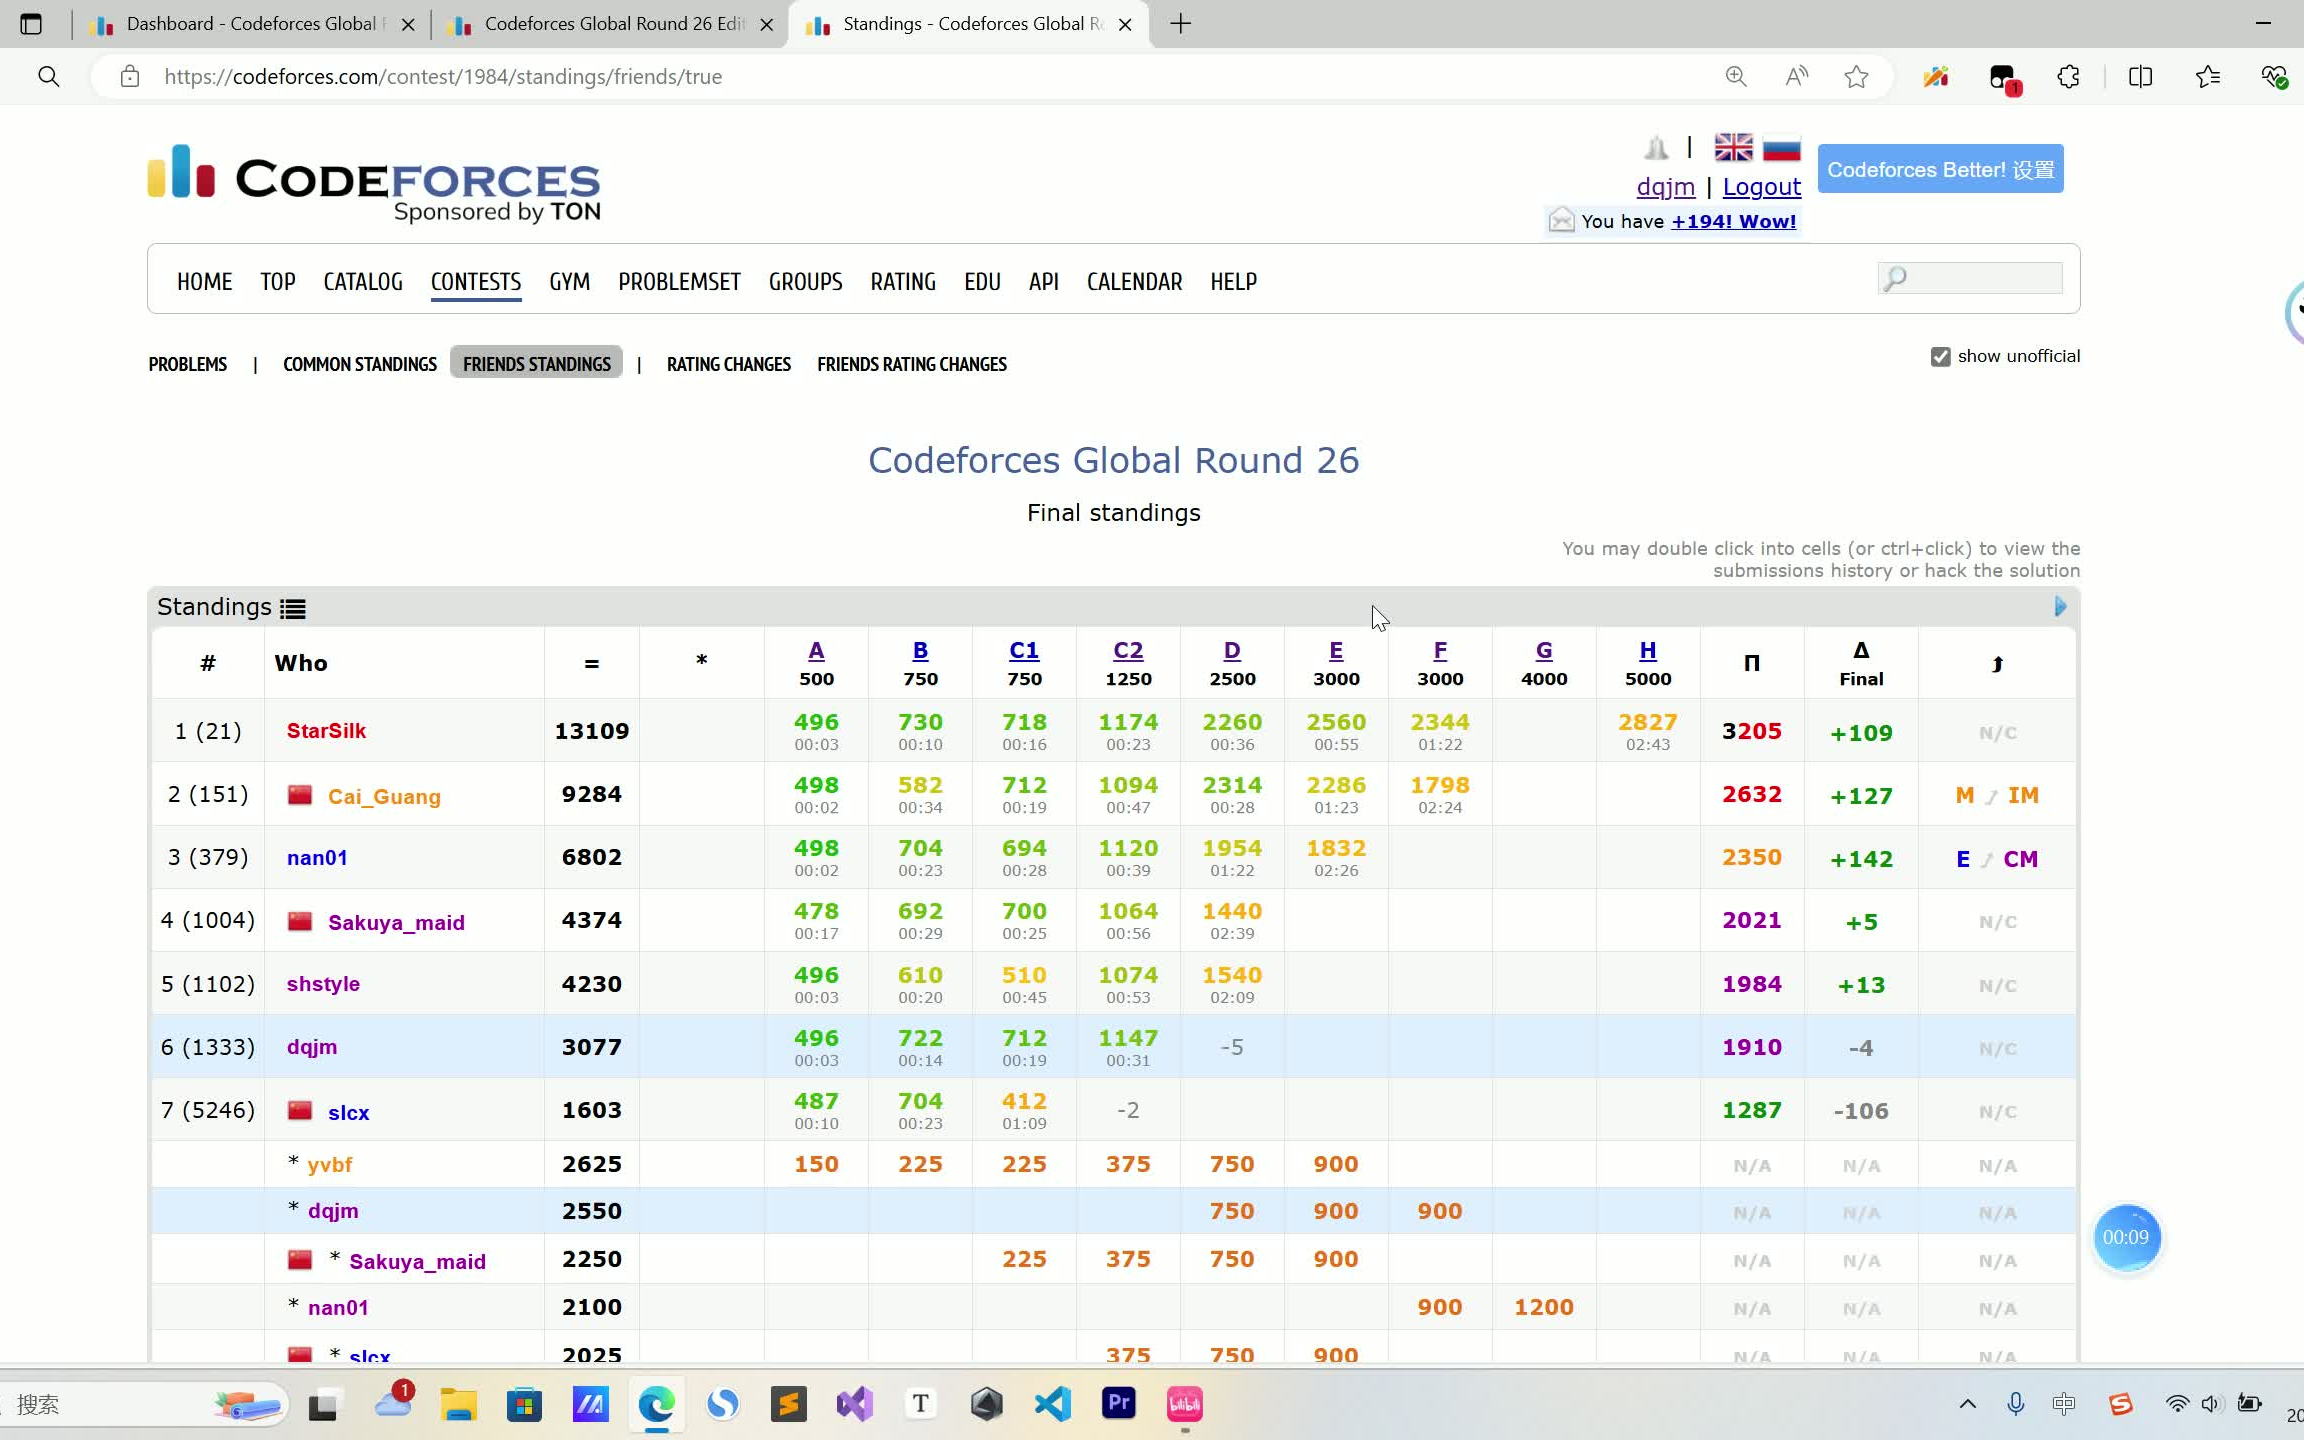2304x1440 pixels.
Task: Click the magnifier in the Codeforces search box
Action: 1896,278
